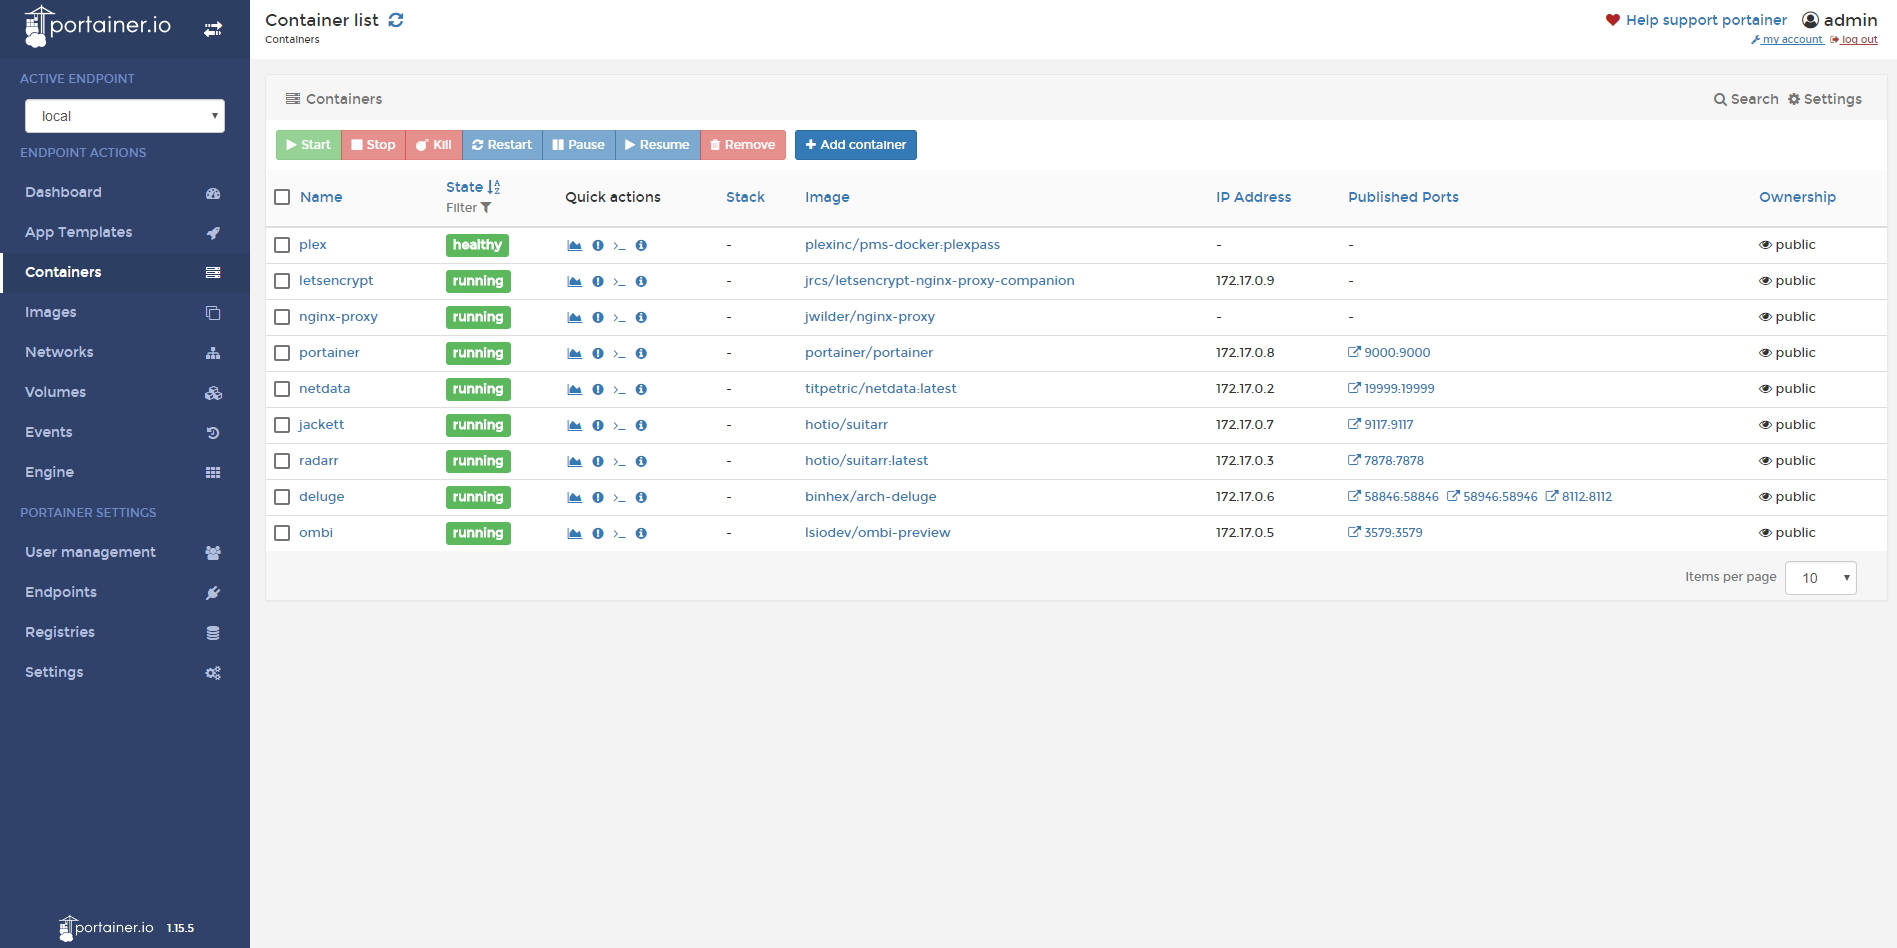The height and width of the screenshot is (948, 1897).
Task: Tick the select-all containers checkbox
Action: click(x=282, y=197)
